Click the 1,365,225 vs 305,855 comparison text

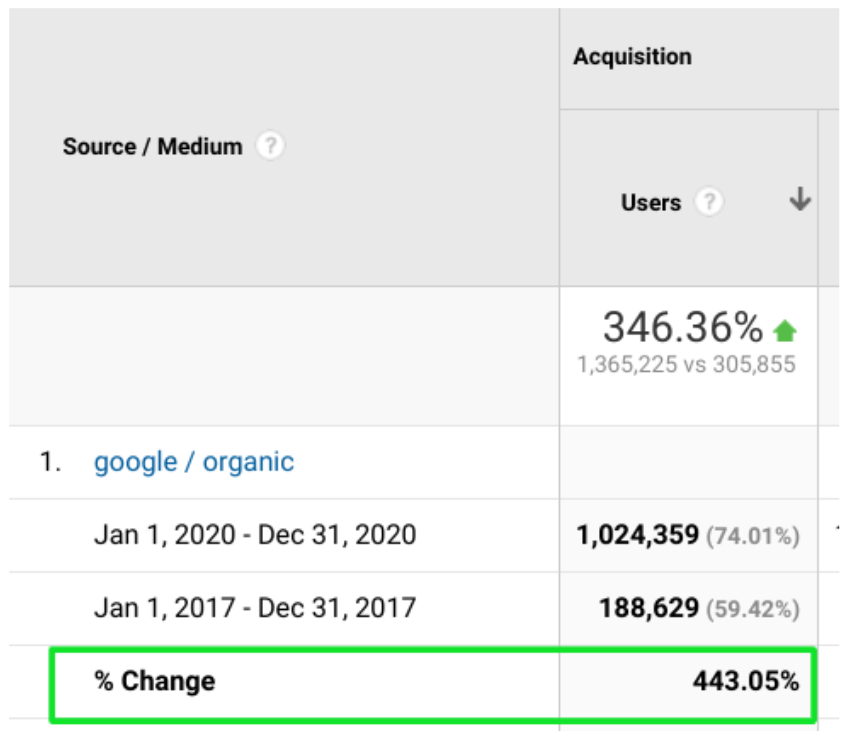click(x=686, y=365)
